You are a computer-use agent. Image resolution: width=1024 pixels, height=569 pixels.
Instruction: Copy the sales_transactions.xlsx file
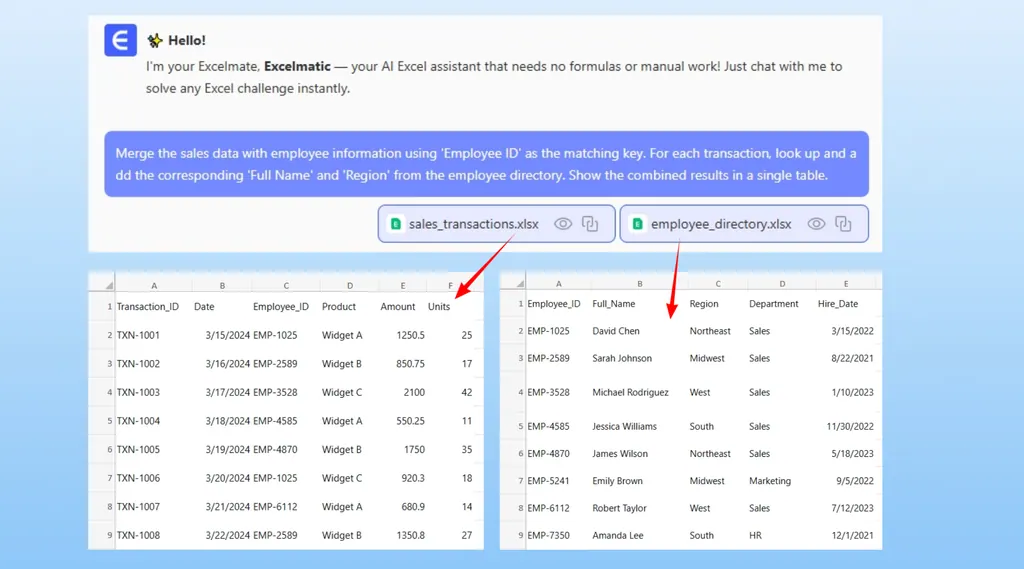pos(590,224)
